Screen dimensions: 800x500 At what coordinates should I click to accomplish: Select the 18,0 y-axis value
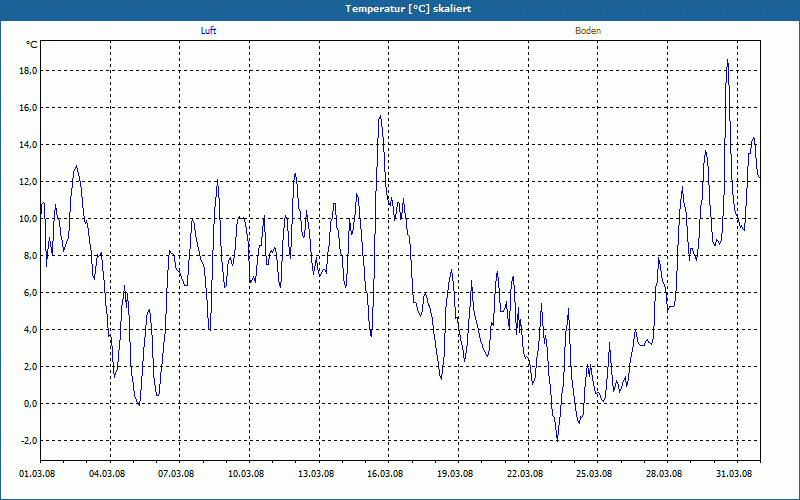[x=29, y=71]
